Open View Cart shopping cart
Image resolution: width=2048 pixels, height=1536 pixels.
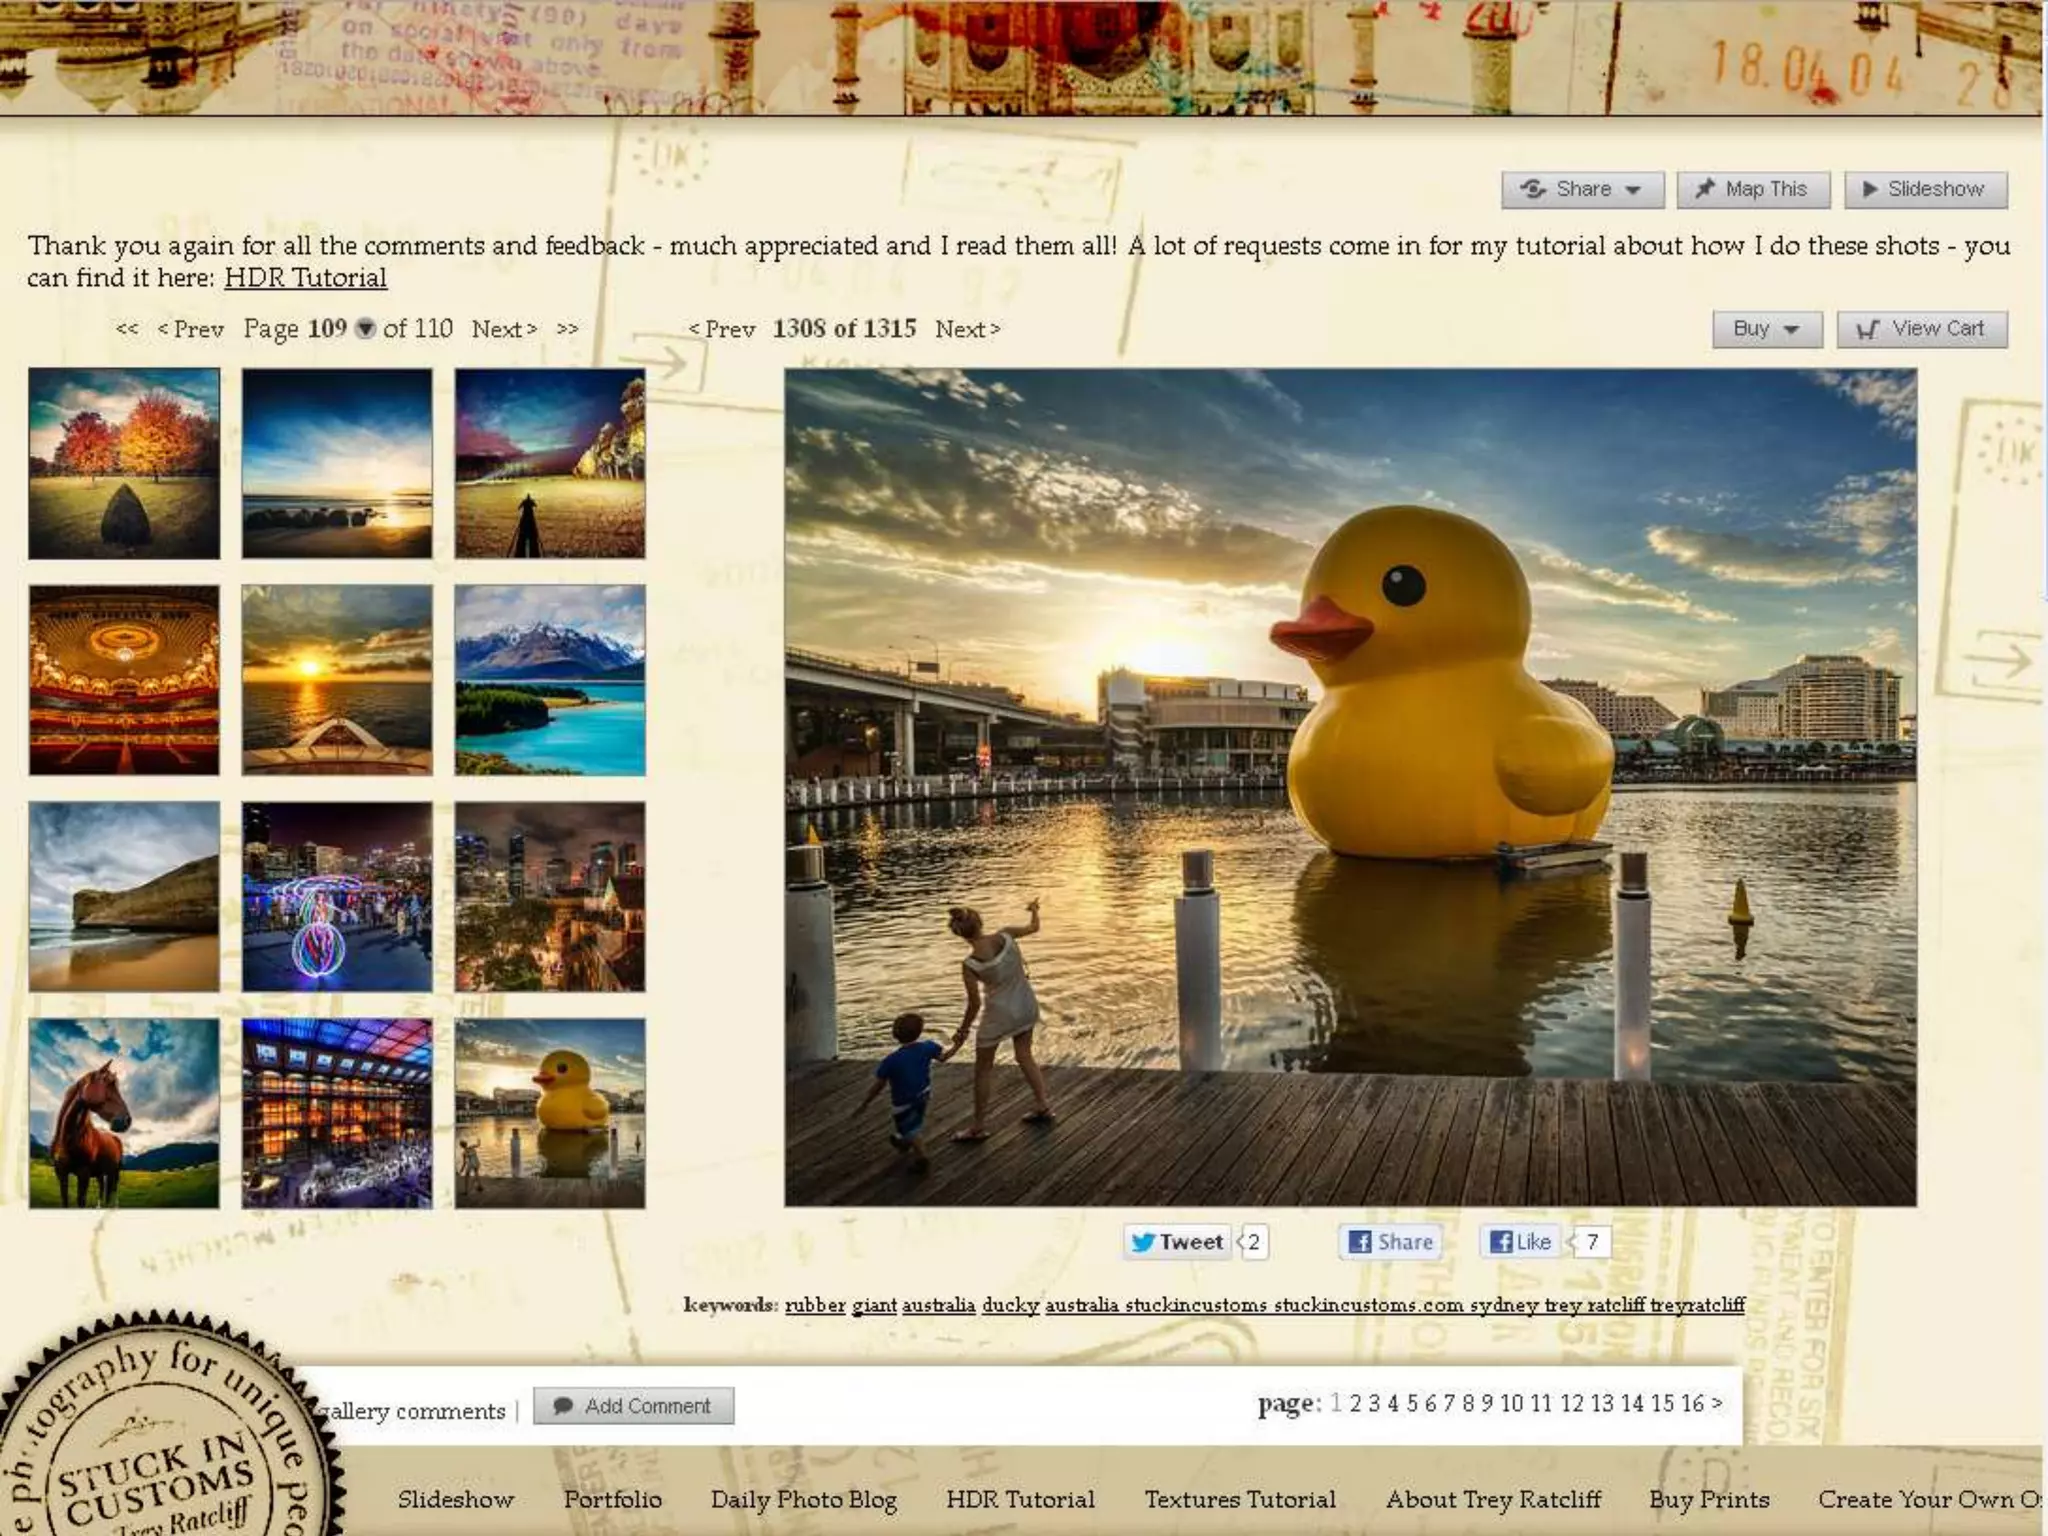pyautogui.click(x=1921, y=329)
